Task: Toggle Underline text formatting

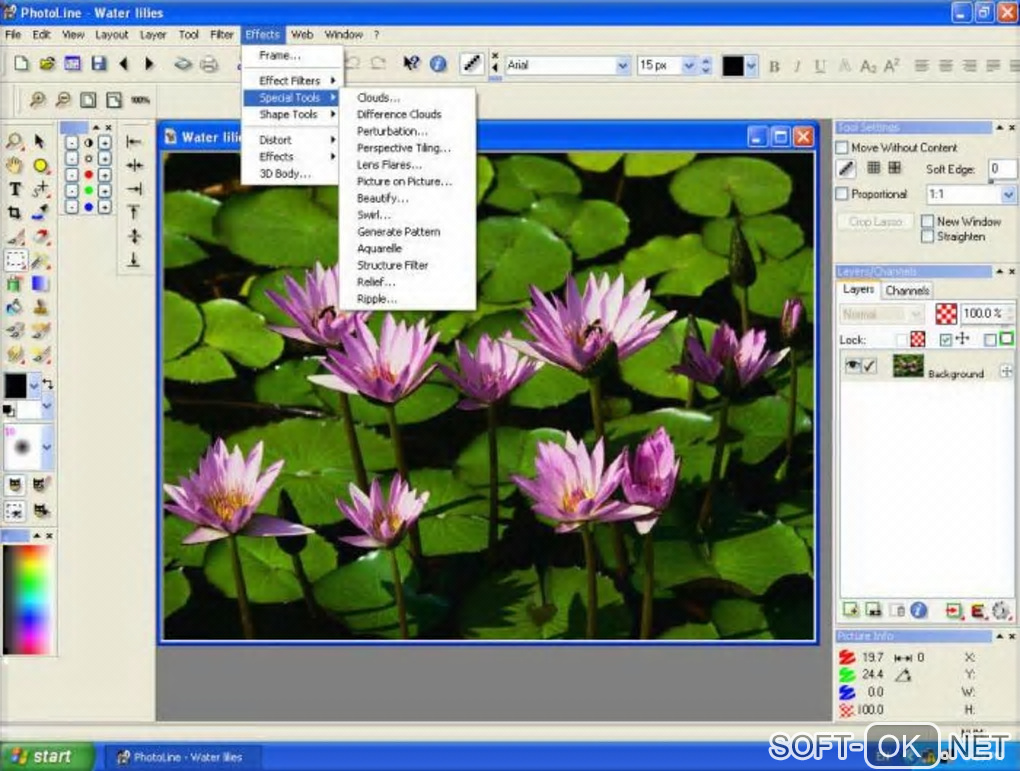Action: tap(820, 66)
